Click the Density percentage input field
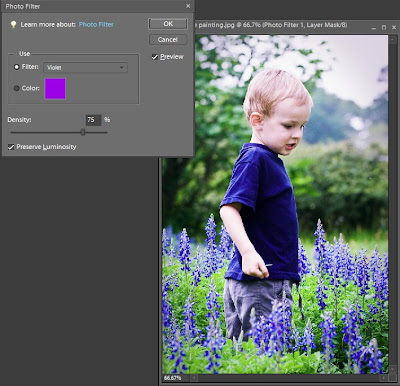This screenshot has width=400, height=386. point(93,120)
